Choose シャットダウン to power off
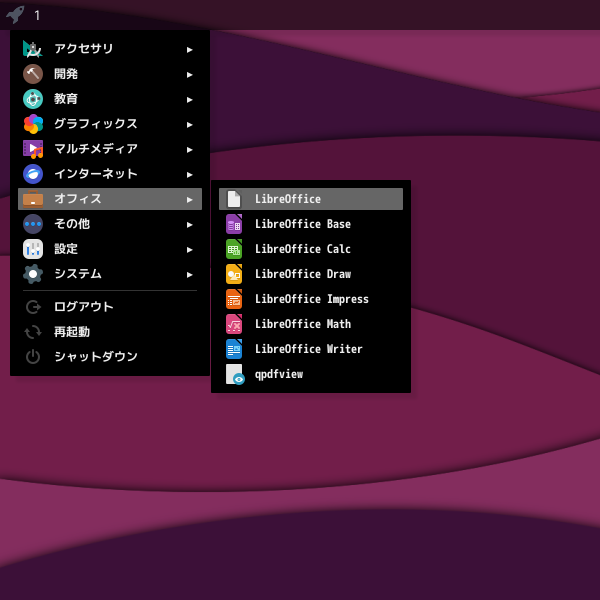 pyautogui.click(x=110, y=357)
